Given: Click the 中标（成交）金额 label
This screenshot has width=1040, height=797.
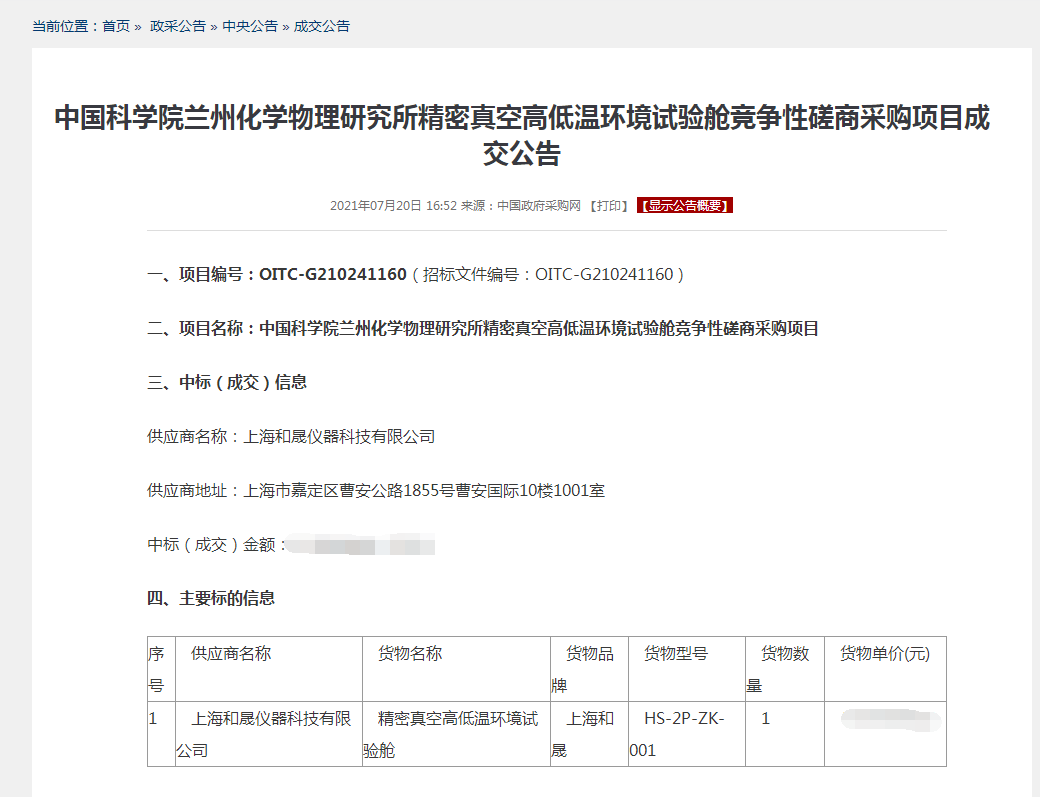Looking at the screenshot, I should click(x=216, y=545).
